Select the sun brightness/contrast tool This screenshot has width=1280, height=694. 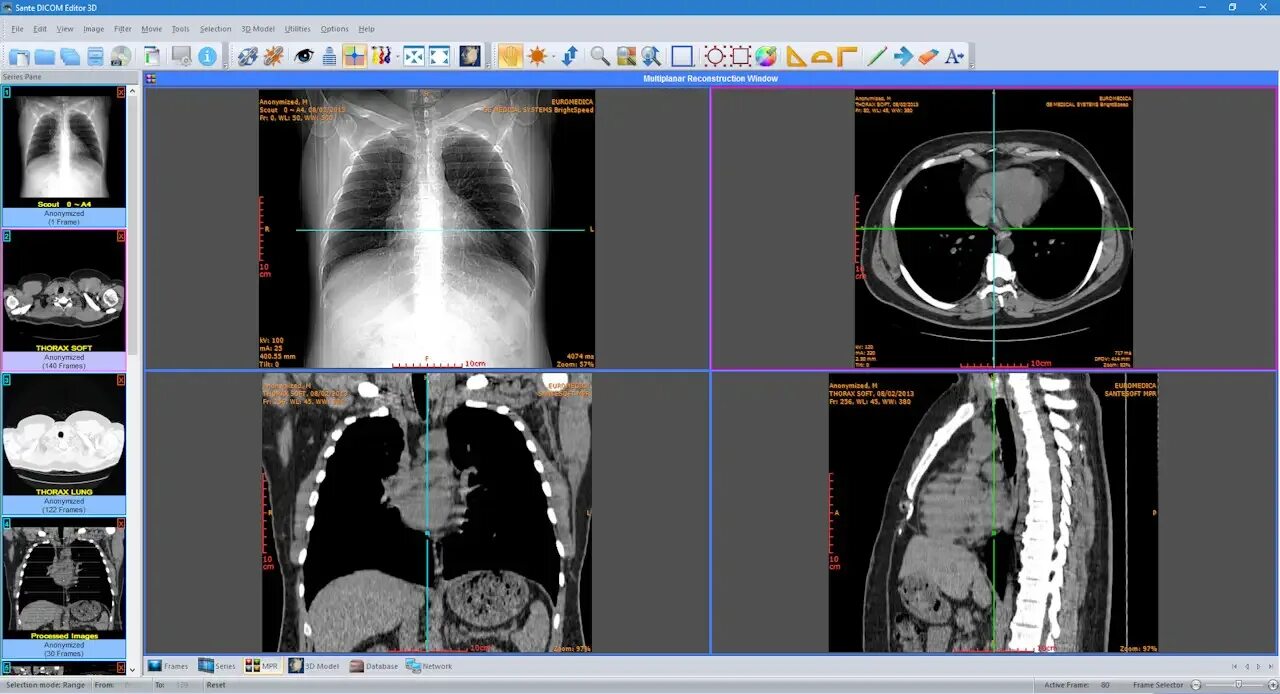click(538, 56)
